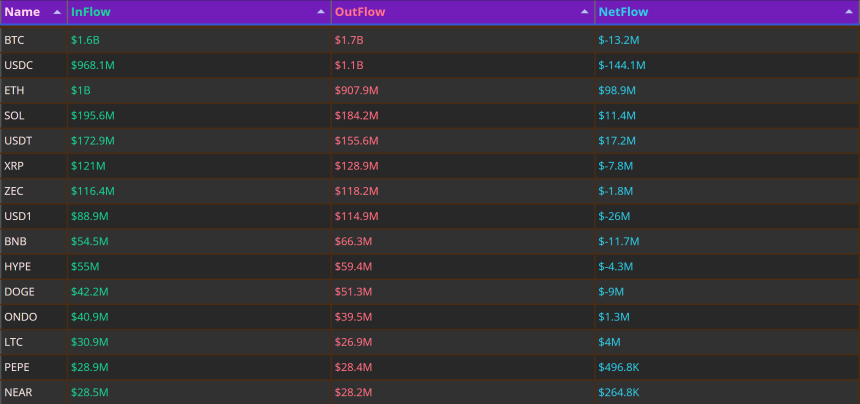Click the InFlow column sort arrow
The image size is (860, 404).
coord(321,12)
